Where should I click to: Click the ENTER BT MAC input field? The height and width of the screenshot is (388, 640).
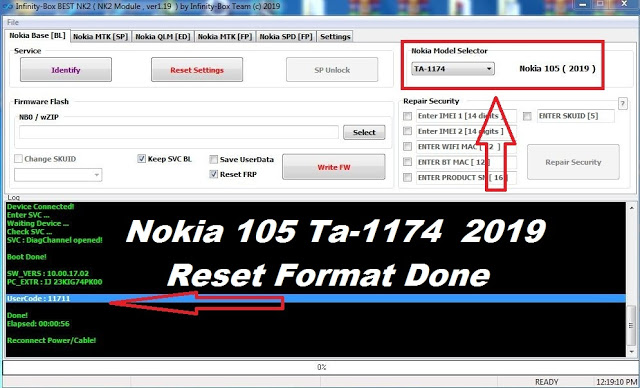point(466,162)
